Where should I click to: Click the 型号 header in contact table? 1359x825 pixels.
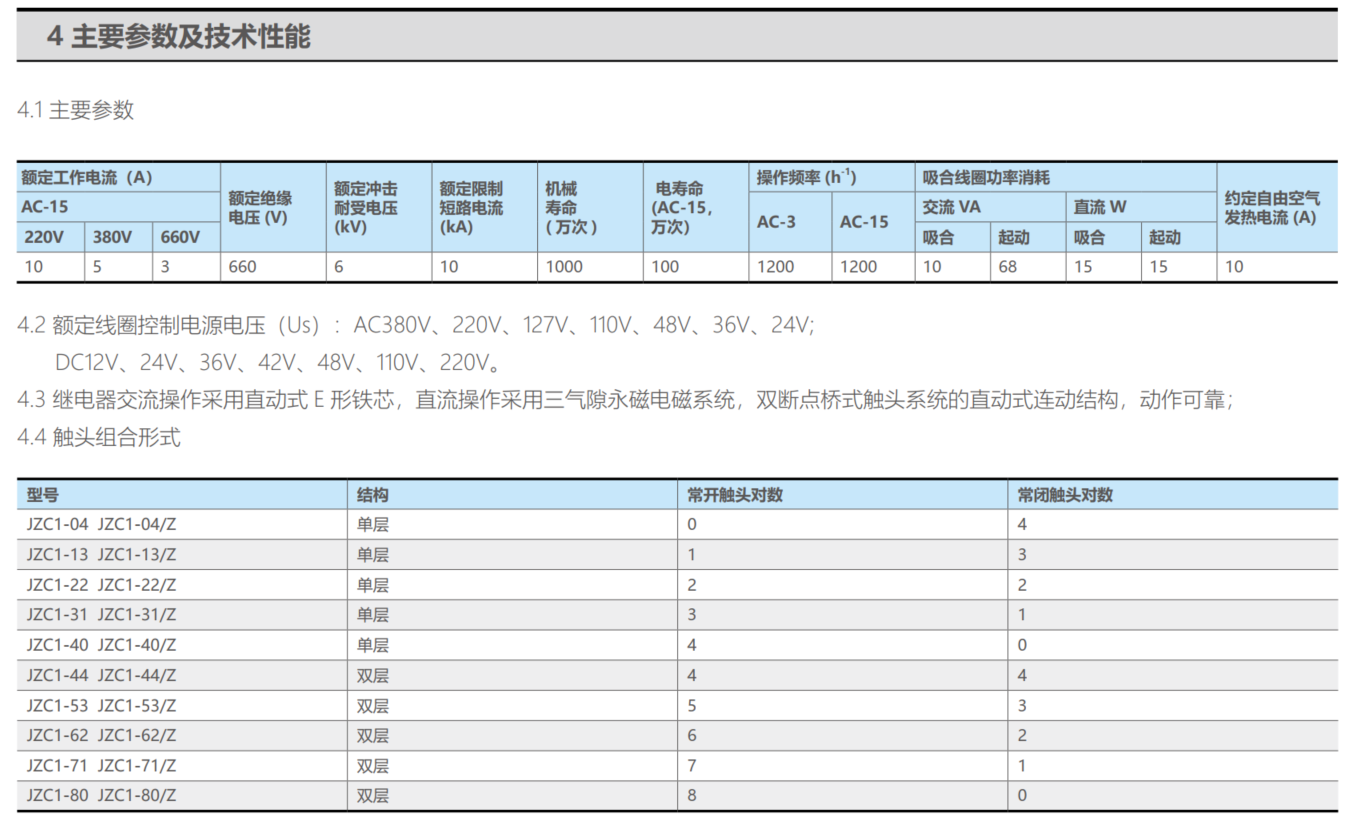[43, 495]
